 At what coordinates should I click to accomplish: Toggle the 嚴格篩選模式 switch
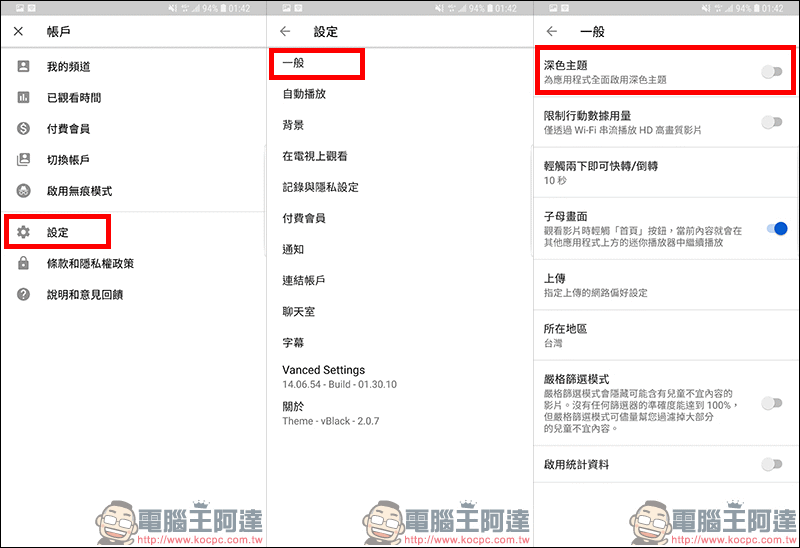pyautogui.click(x=771, y=403)
